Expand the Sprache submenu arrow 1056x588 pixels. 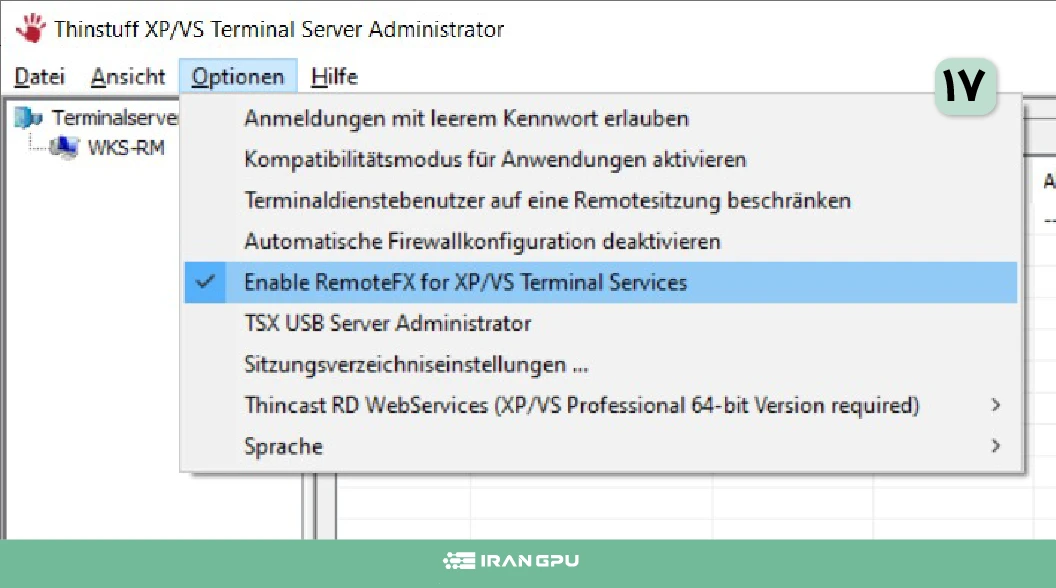pos(995,446)
